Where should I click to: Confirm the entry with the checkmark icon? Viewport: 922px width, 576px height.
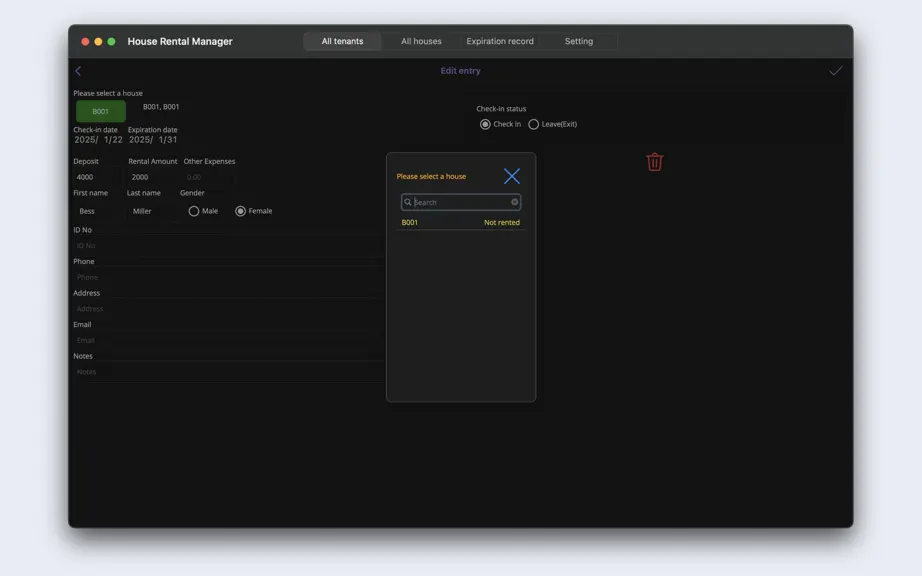click(x=836, y=71)
